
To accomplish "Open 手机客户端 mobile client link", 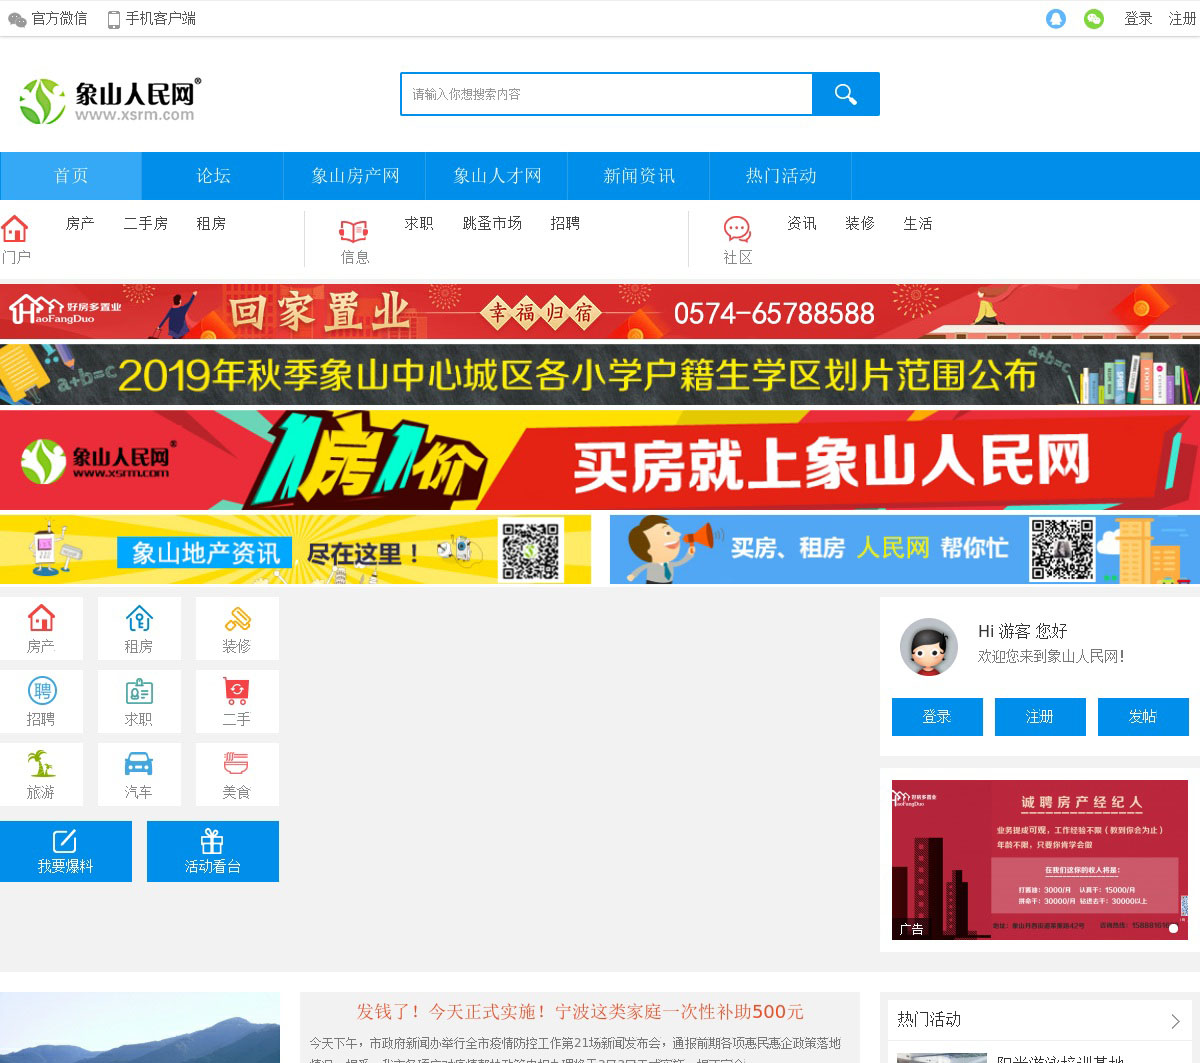I will point(152,19).
